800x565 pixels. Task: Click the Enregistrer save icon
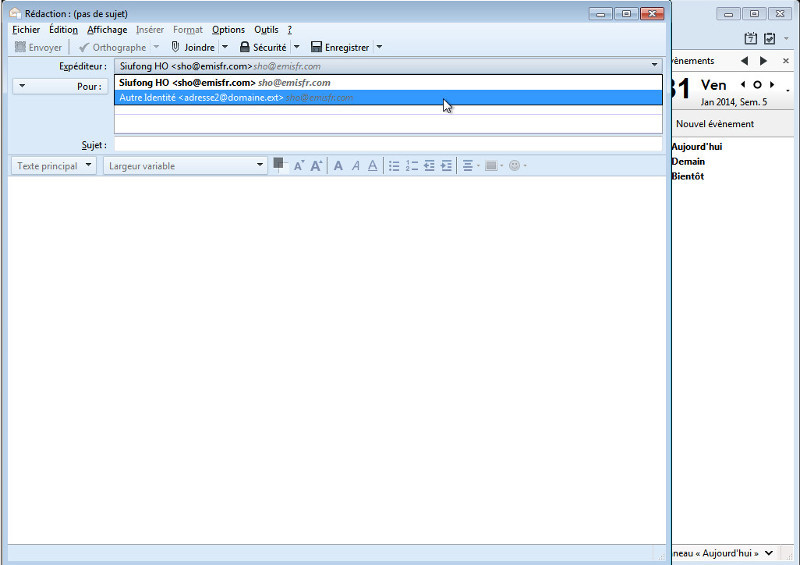click(316, 47)
